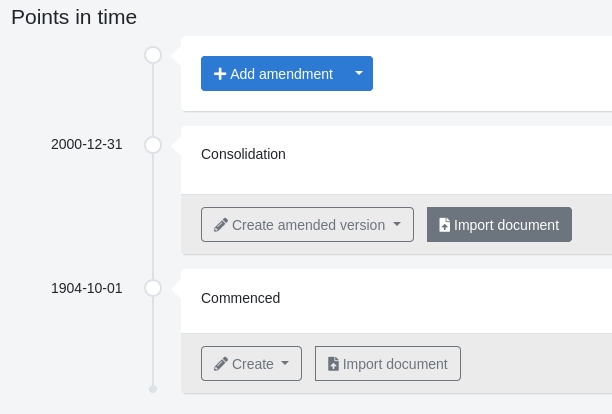Click file icon on outlined Import document button
Image resolution: width=612 pixels, height=414 pixels.
(333, 364)
